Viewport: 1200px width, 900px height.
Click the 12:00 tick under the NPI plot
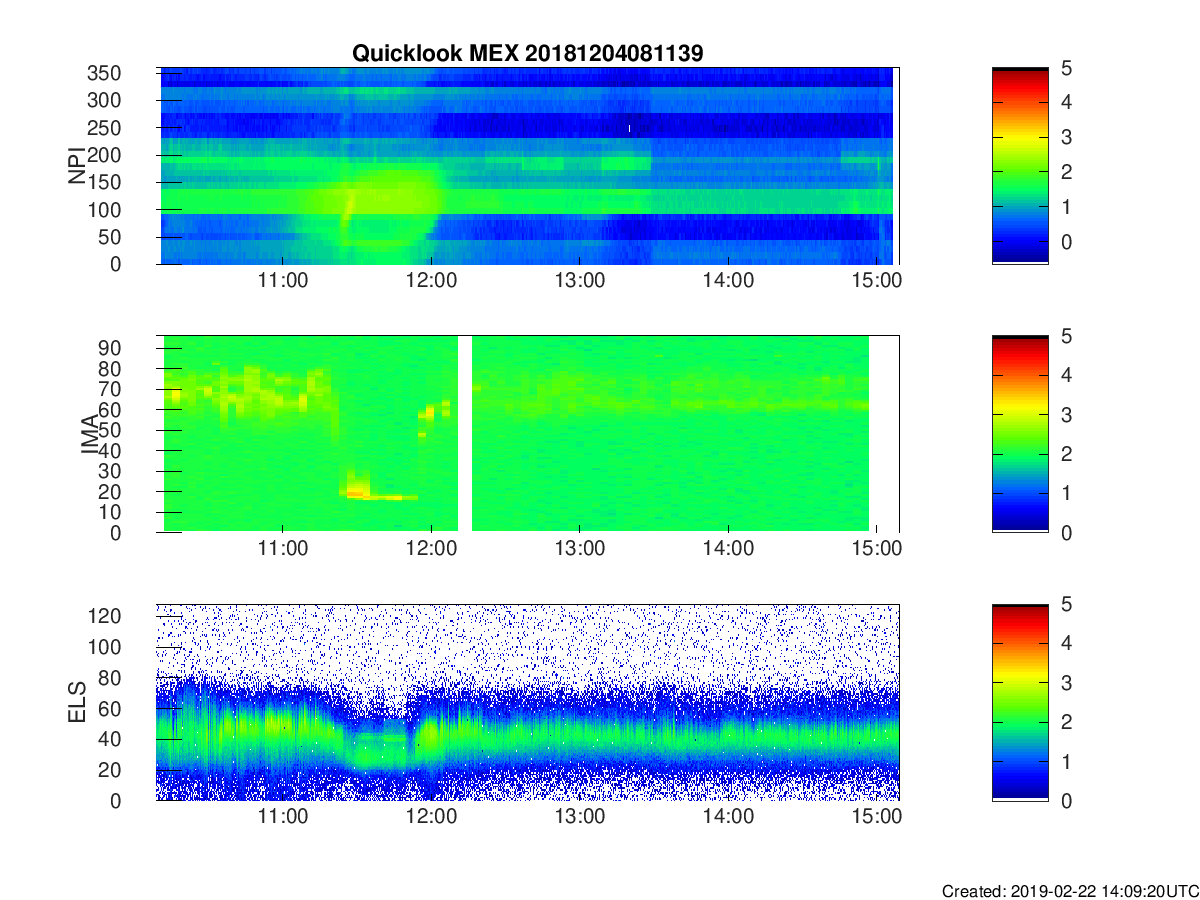click(x=431, y=280)
